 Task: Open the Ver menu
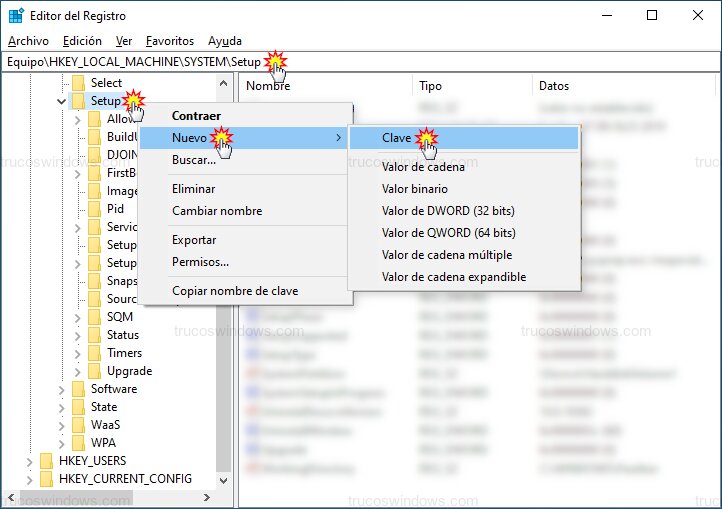point(123,41)
